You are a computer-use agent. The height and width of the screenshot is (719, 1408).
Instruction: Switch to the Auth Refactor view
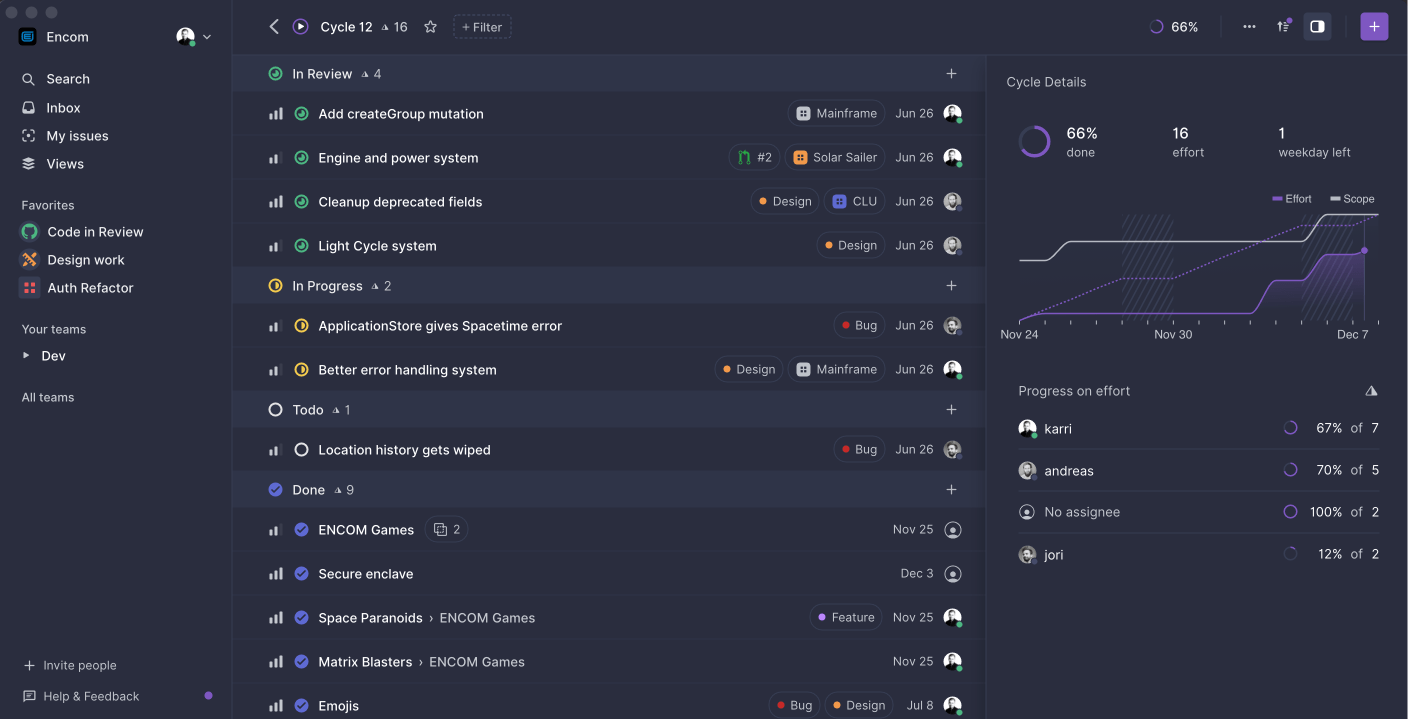pyautogui.click(x=90, y=287)
